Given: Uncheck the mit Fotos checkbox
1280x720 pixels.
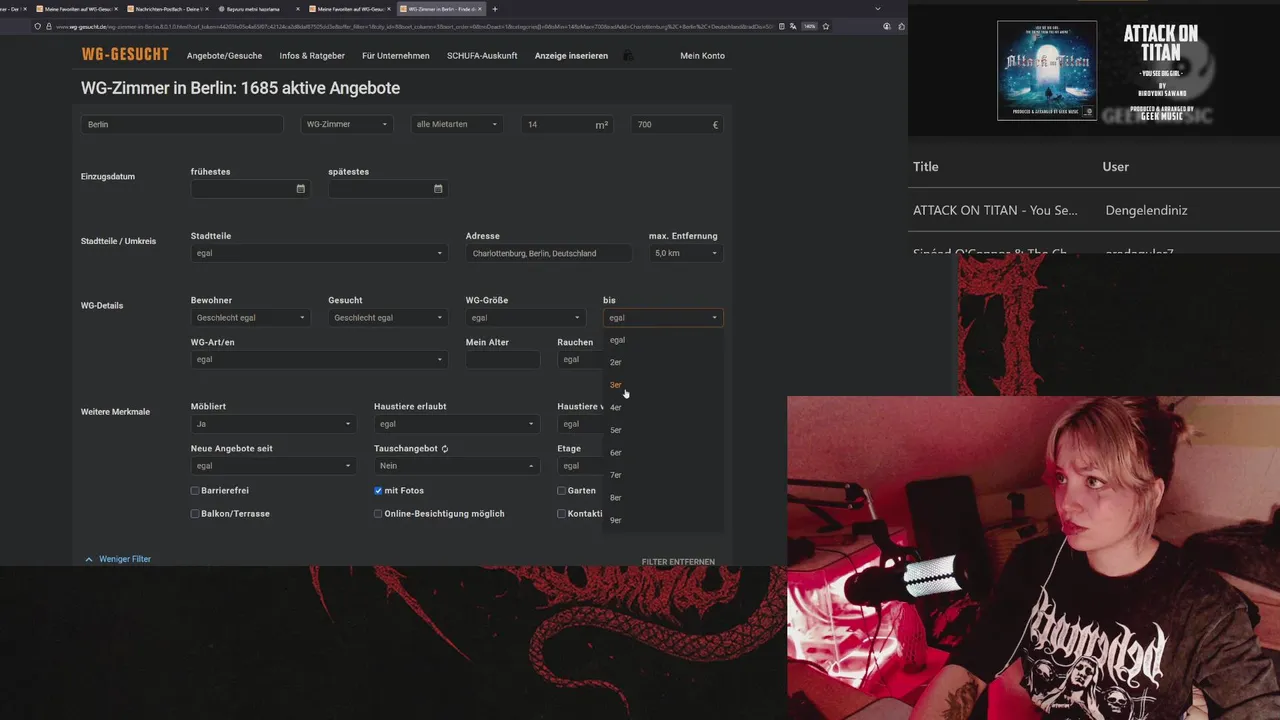Looking at the screenshot, I should [378, 491].
